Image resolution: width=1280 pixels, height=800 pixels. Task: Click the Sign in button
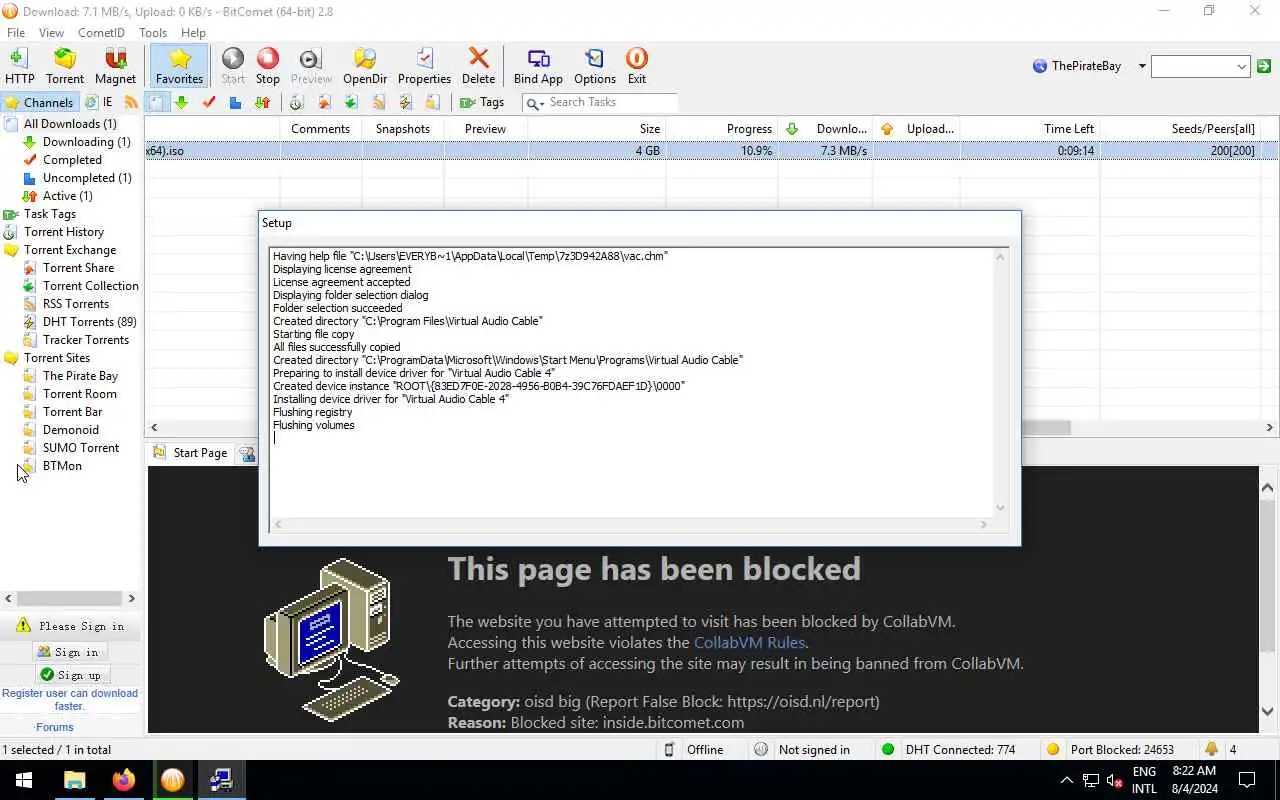click(69, 652)
